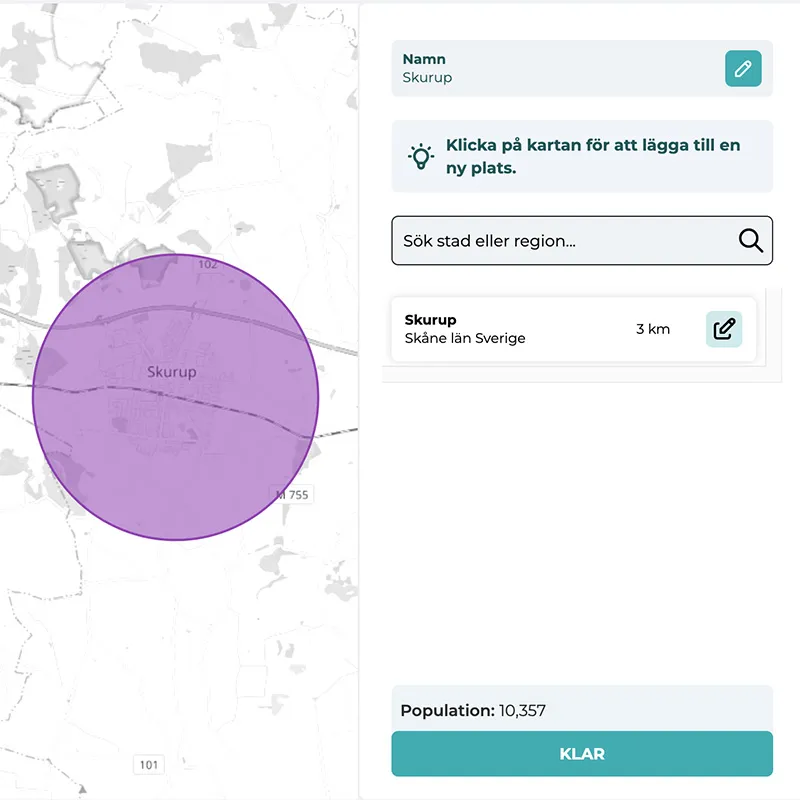Click the Skåne län Sverige subtitle text

click(466, 338)
